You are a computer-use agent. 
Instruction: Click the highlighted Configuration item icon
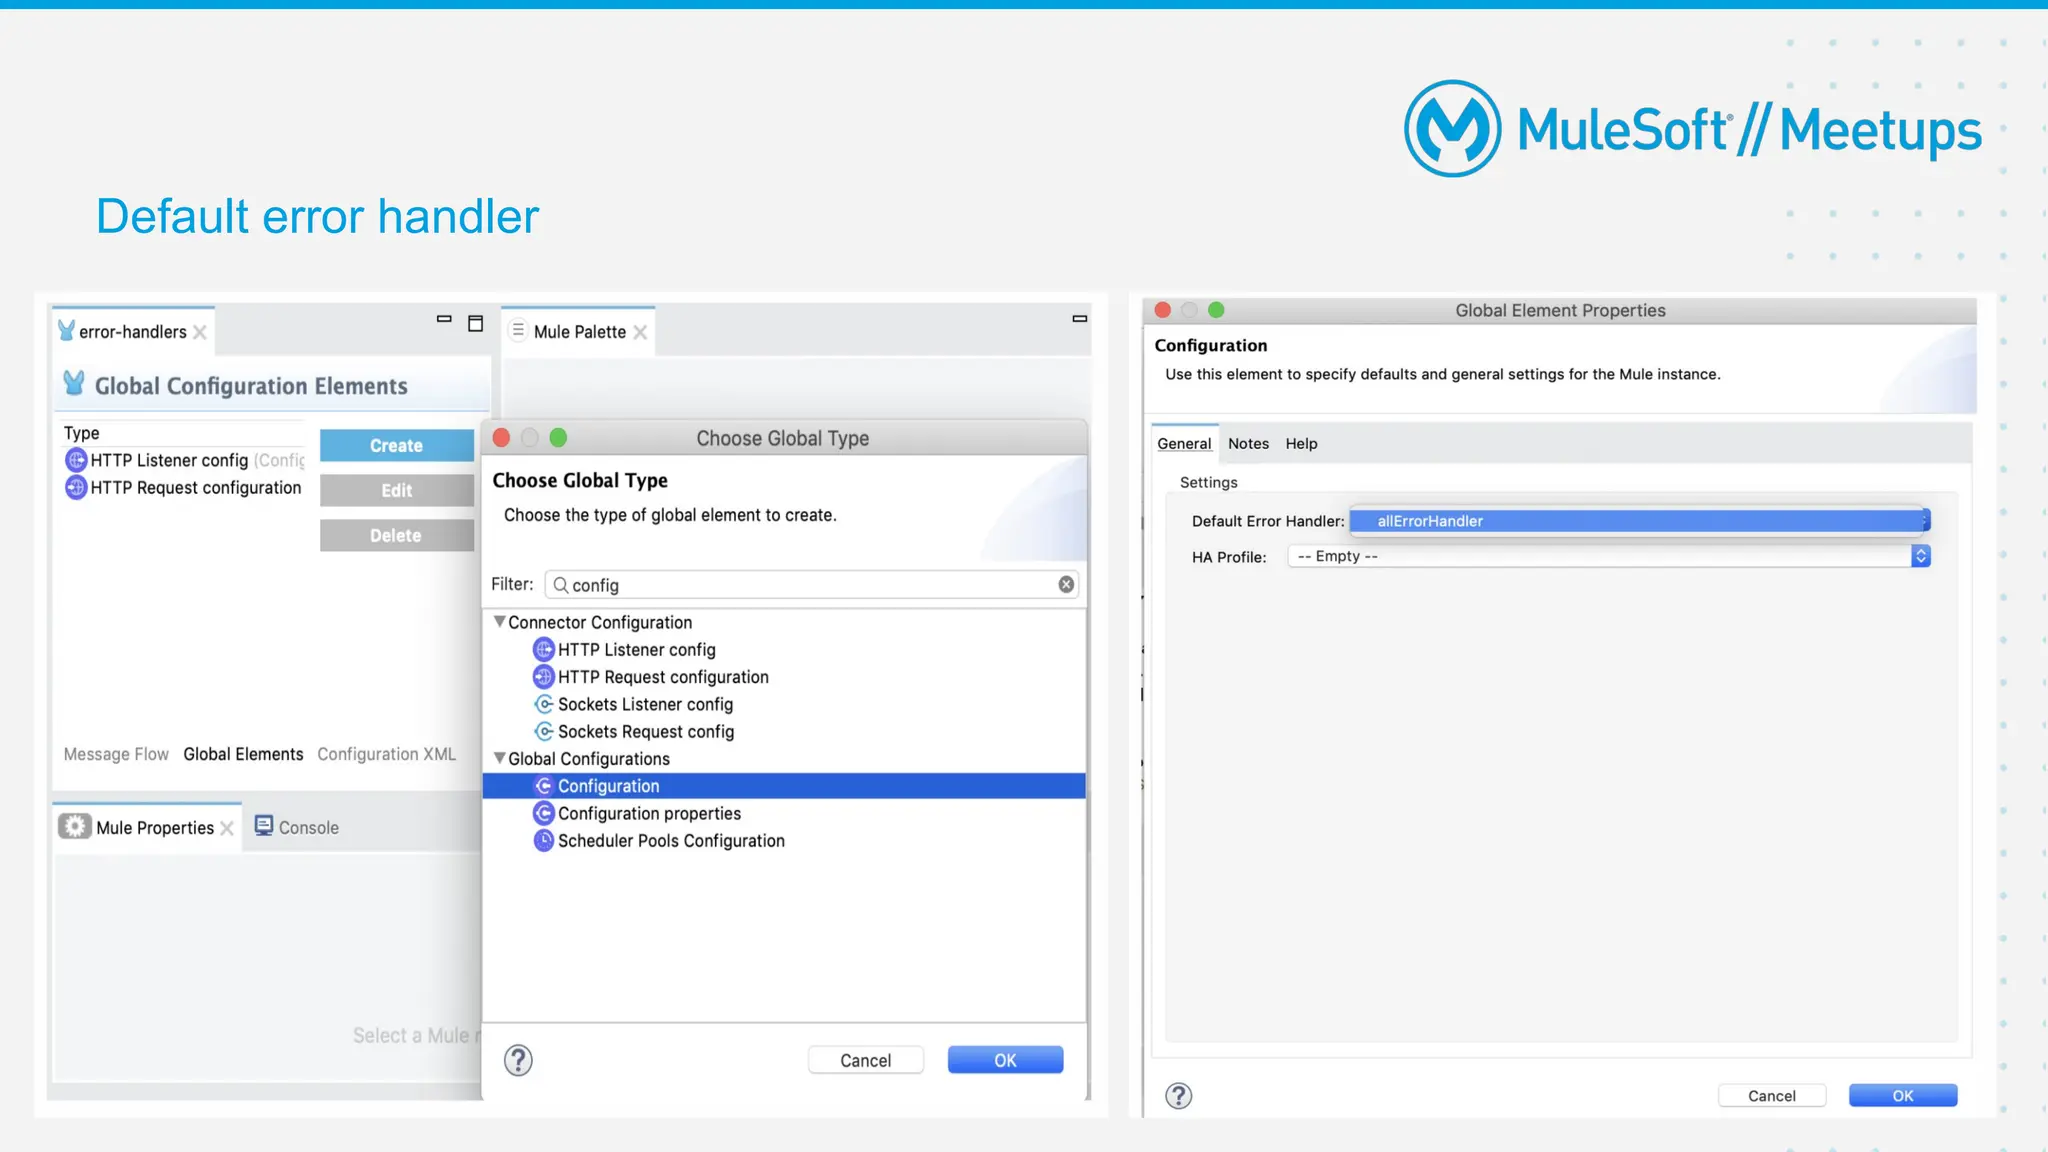click(544, 786)
